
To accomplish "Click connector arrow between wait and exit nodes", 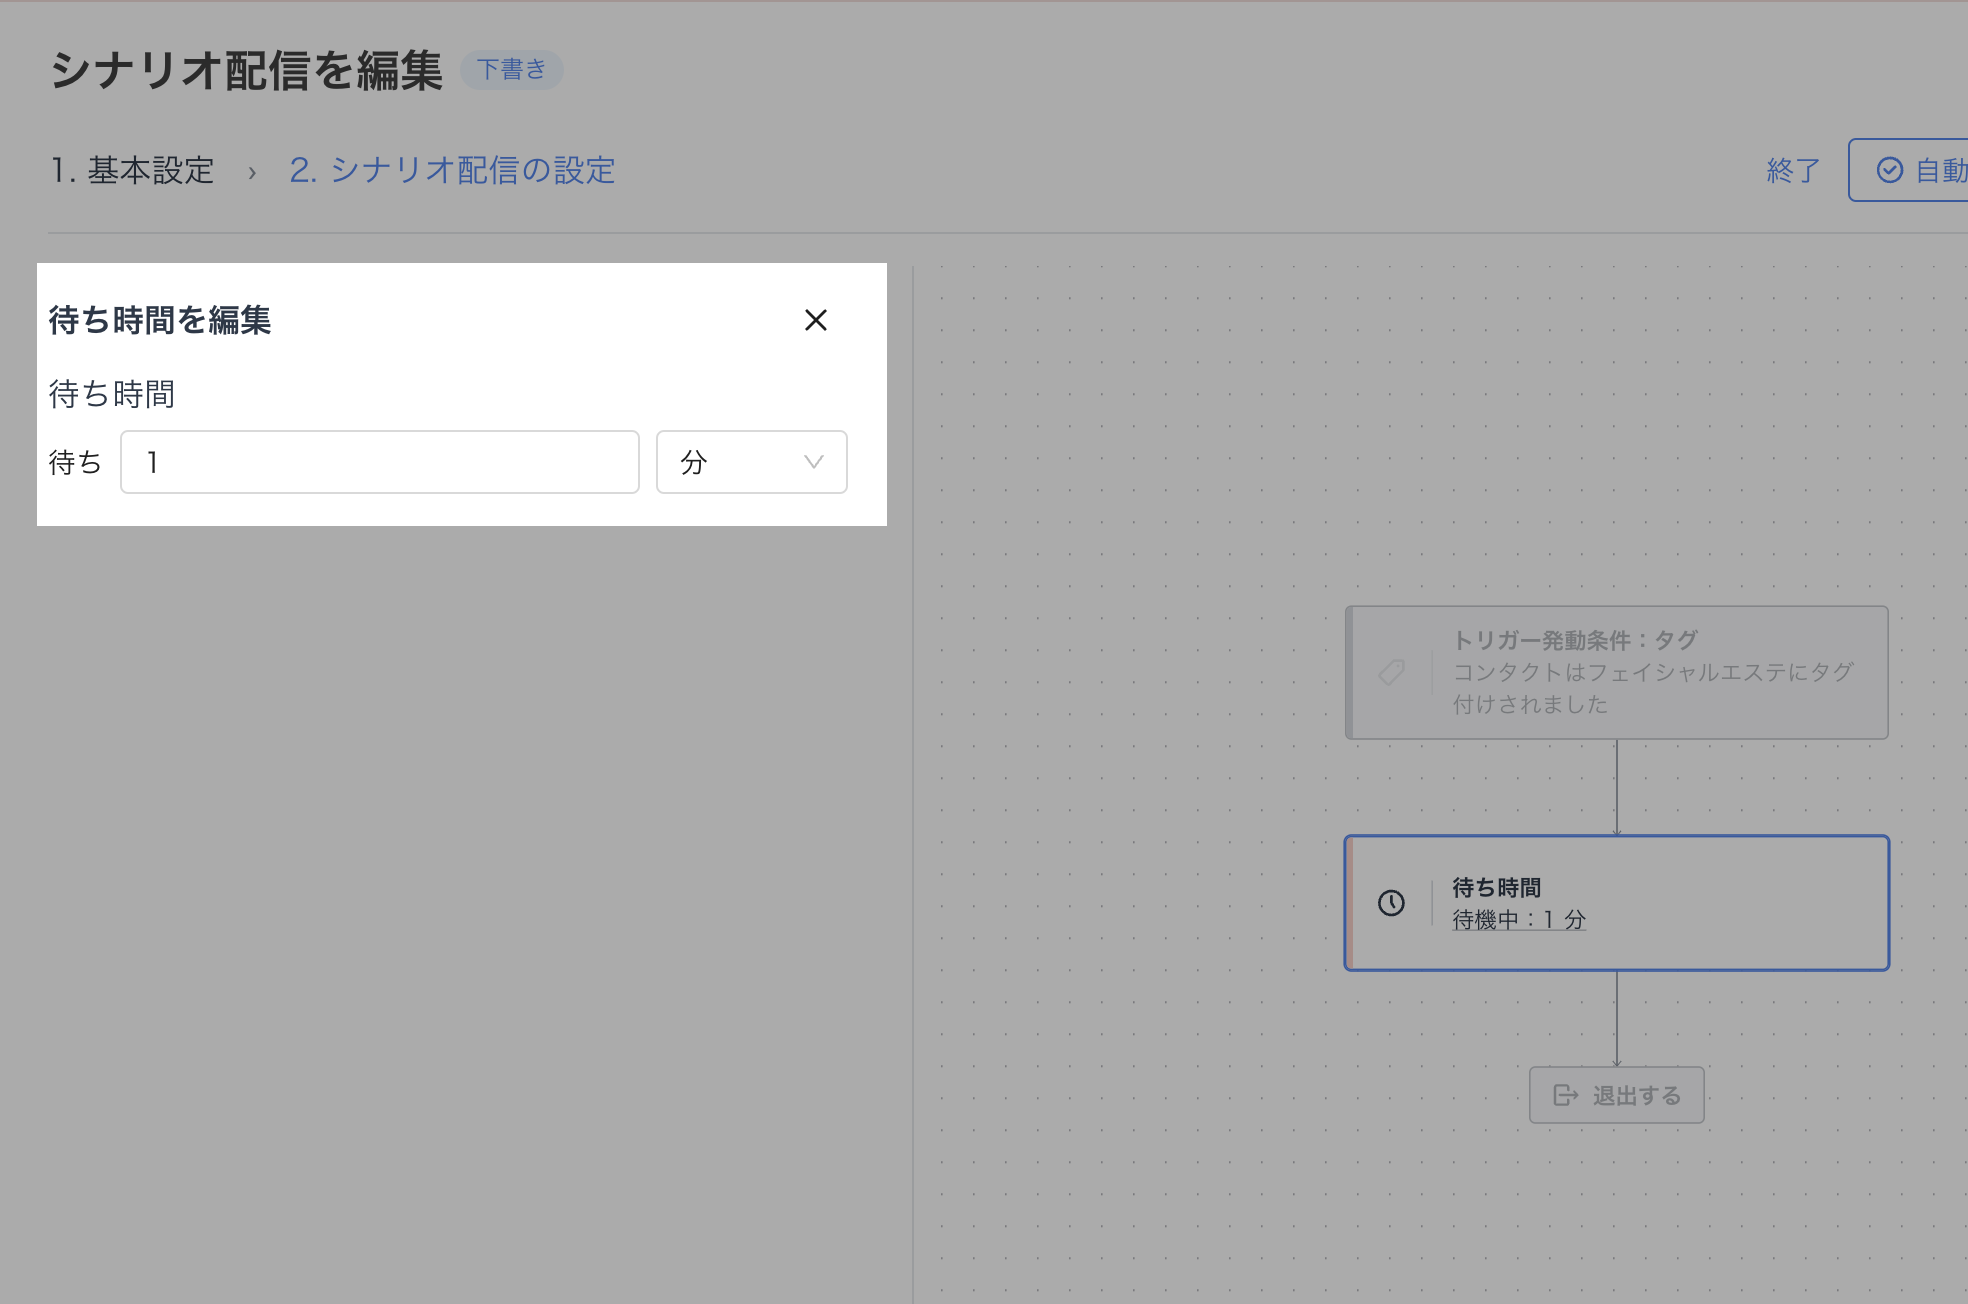I will point(1616,1020).
